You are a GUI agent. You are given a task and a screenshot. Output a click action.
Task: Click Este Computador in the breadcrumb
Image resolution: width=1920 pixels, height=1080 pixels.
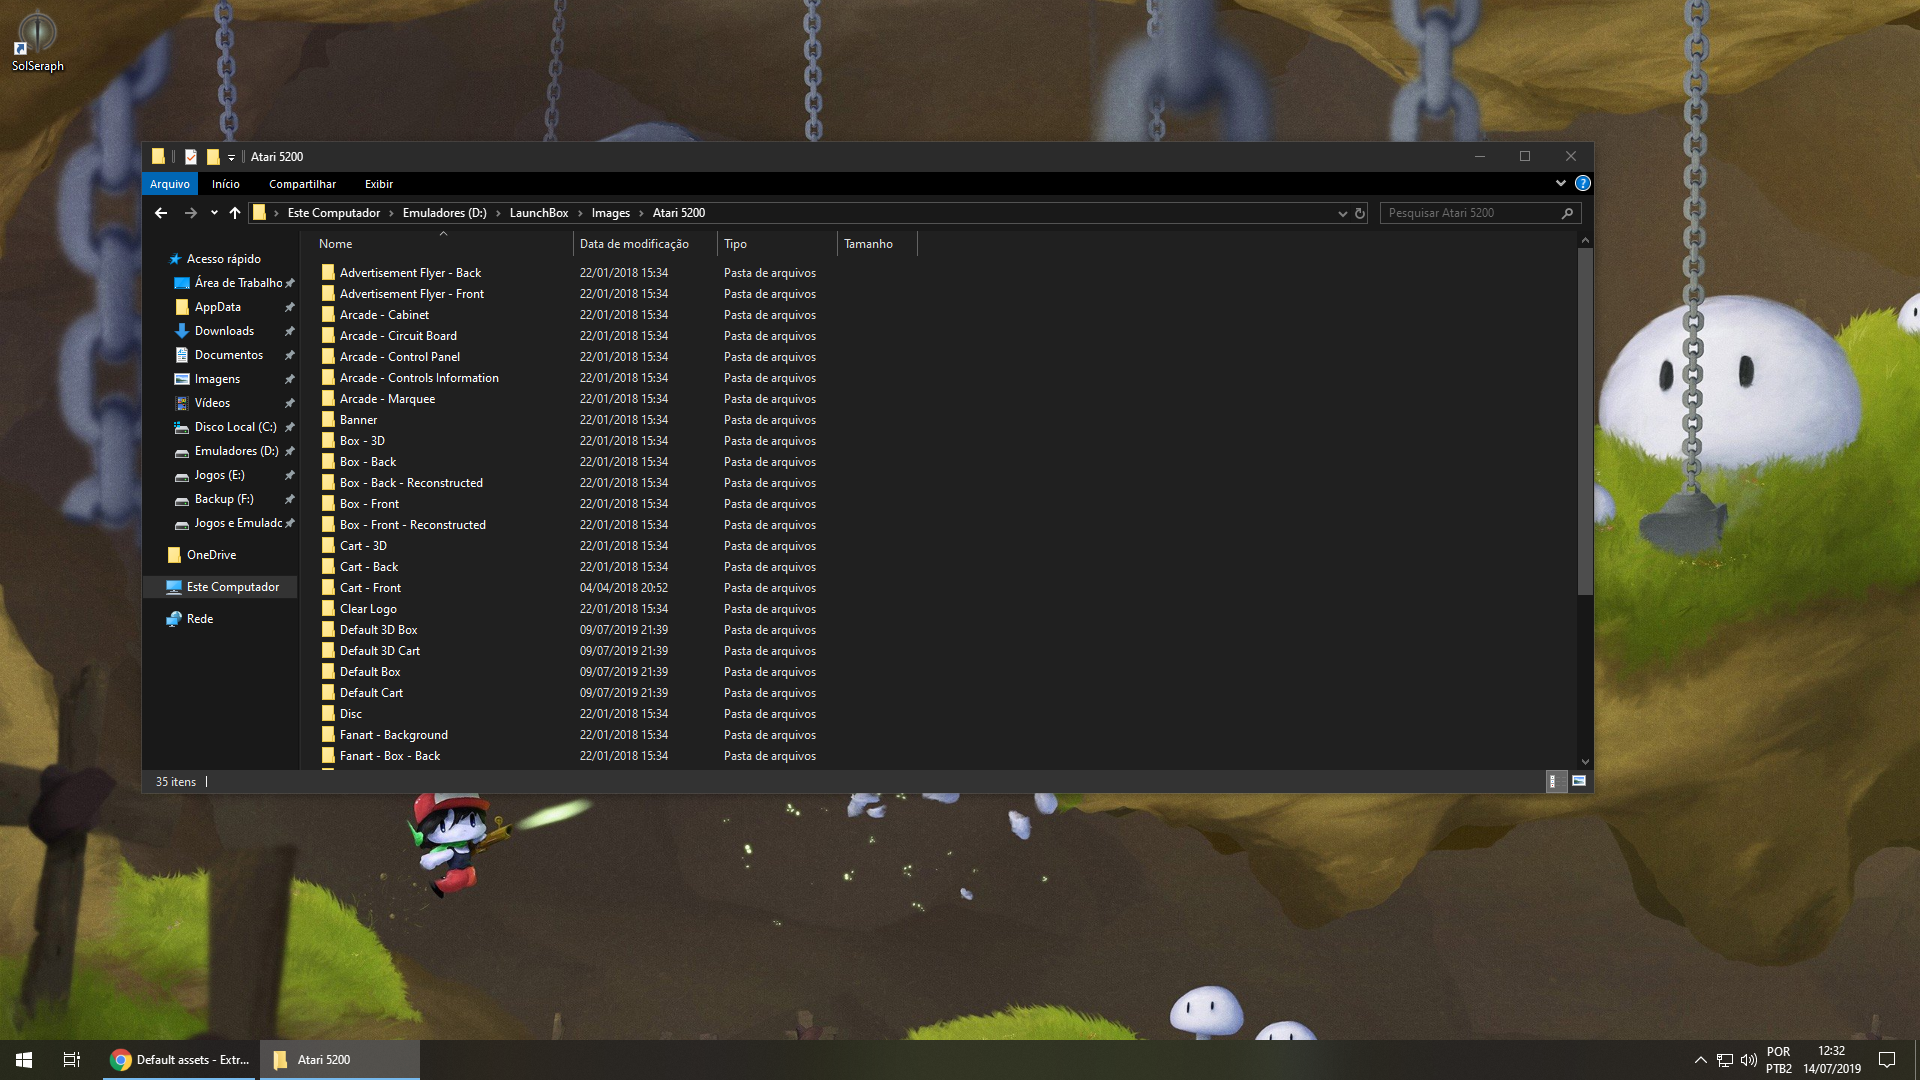(x=334, y=213)
